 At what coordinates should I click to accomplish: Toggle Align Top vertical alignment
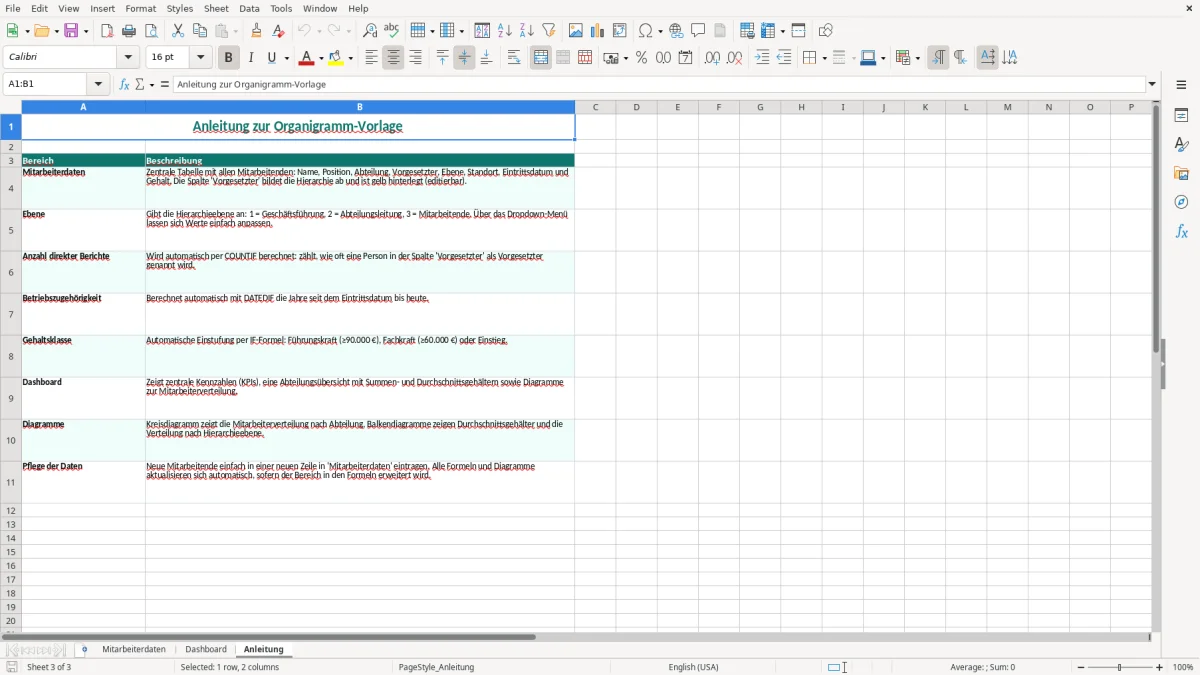(442, 58)
